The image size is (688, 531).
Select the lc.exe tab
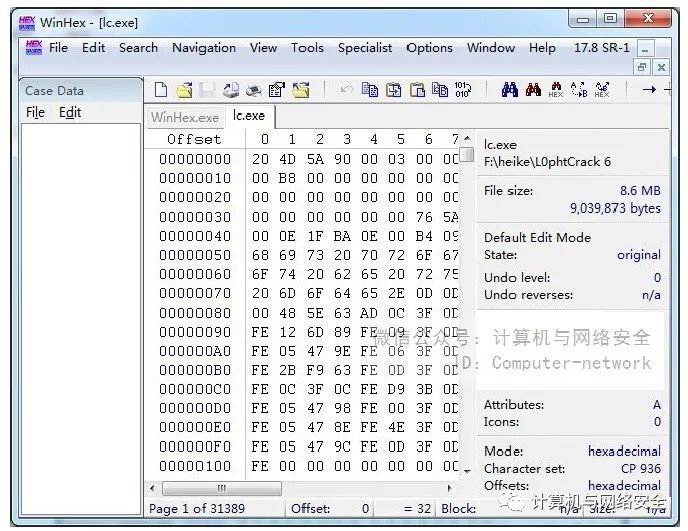click(249, 115)
